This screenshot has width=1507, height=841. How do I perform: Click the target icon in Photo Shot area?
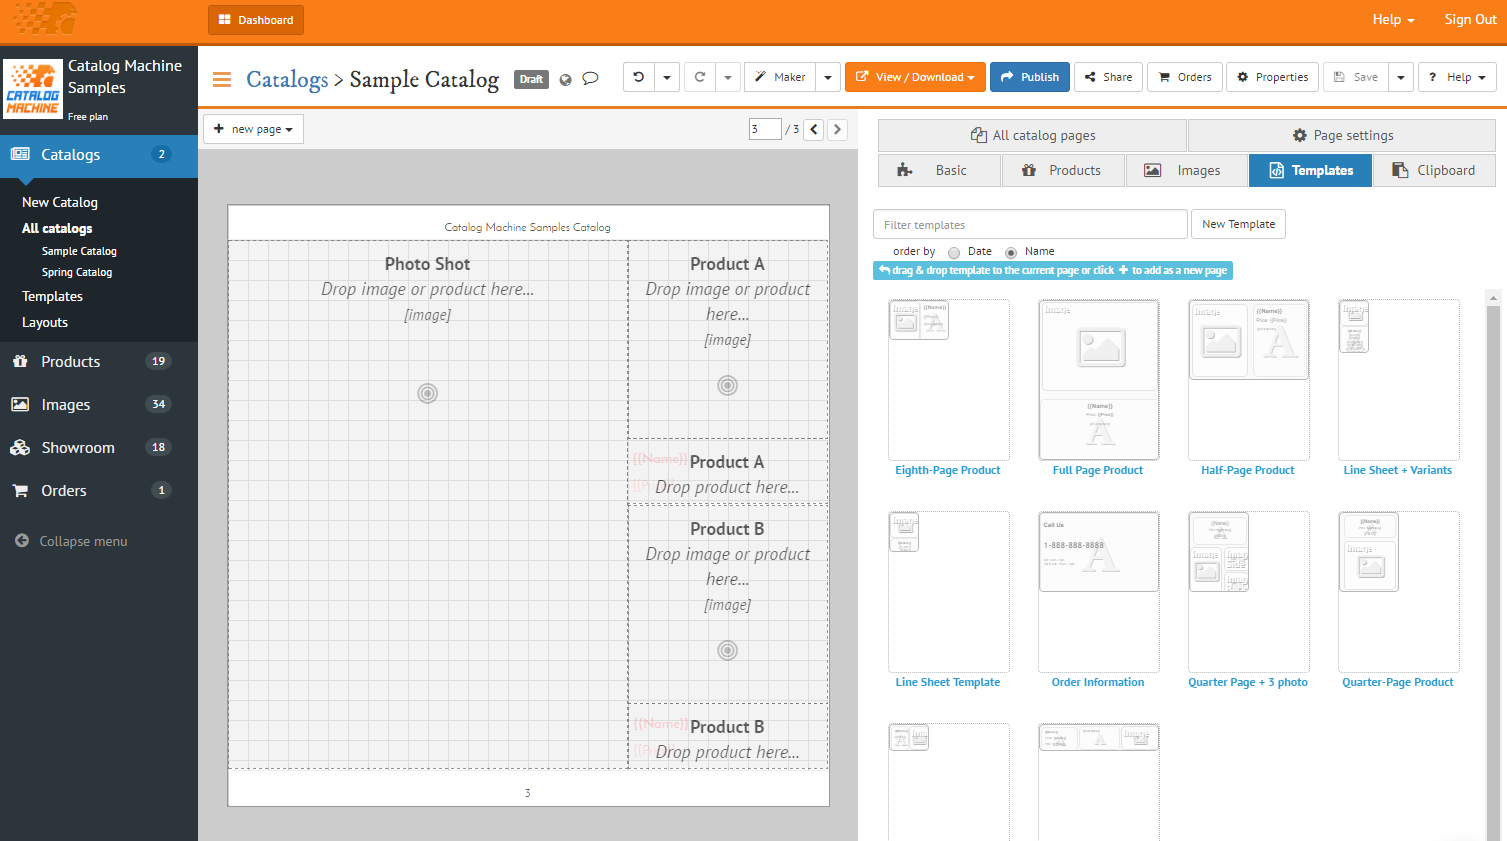pyautogui.click(x=427, y=393)
